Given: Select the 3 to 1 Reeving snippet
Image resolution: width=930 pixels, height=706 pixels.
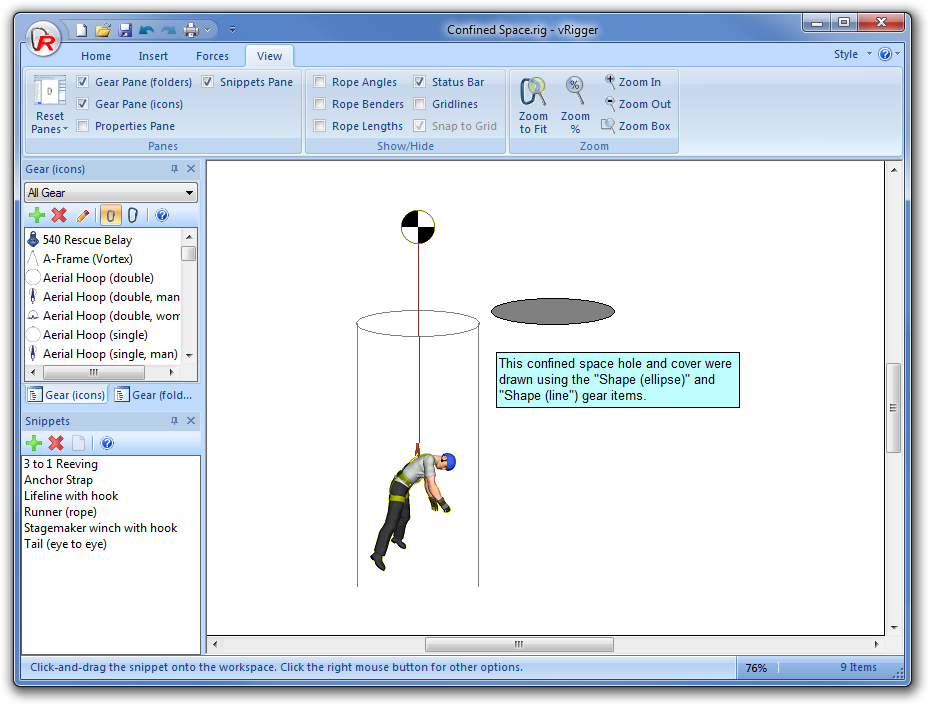Looking at the screenshot, I should [61, 464].
